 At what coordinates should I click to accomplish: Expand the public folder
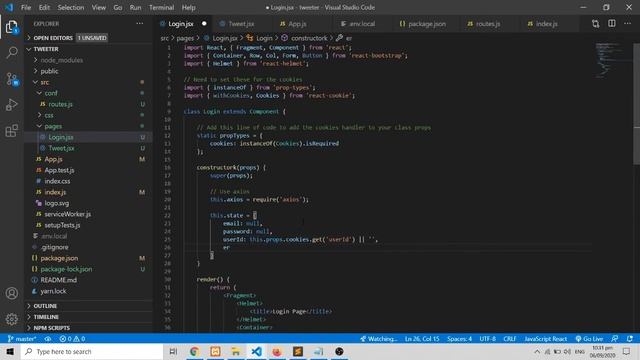pos(89,71)
